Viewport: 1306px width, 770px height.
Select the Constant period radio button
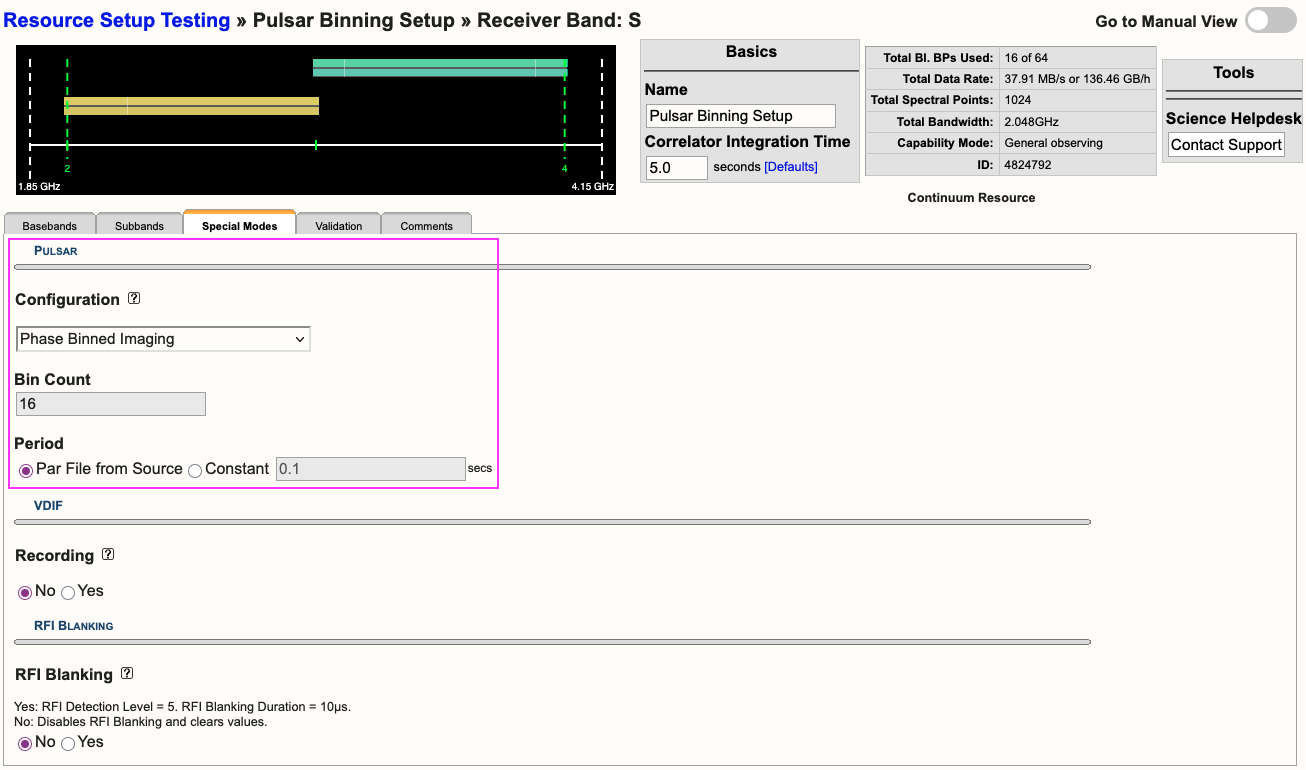pos(195,469)
